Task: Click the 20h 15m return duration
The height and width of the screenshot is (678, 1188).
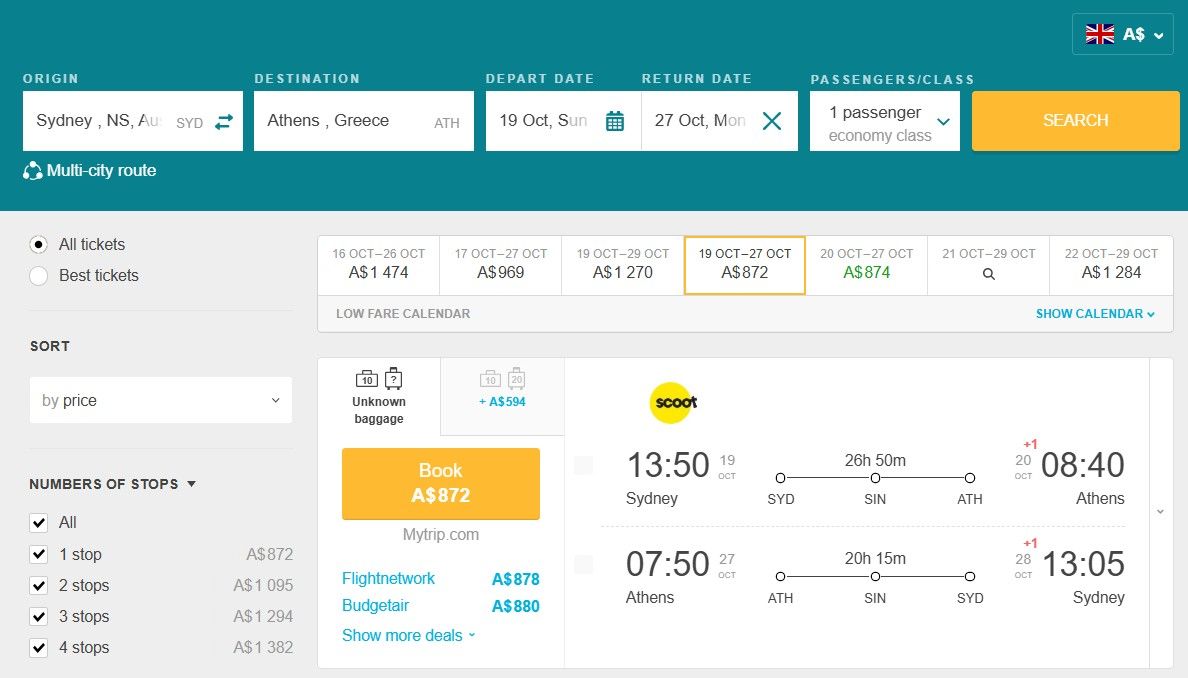Action: point(875,559)
